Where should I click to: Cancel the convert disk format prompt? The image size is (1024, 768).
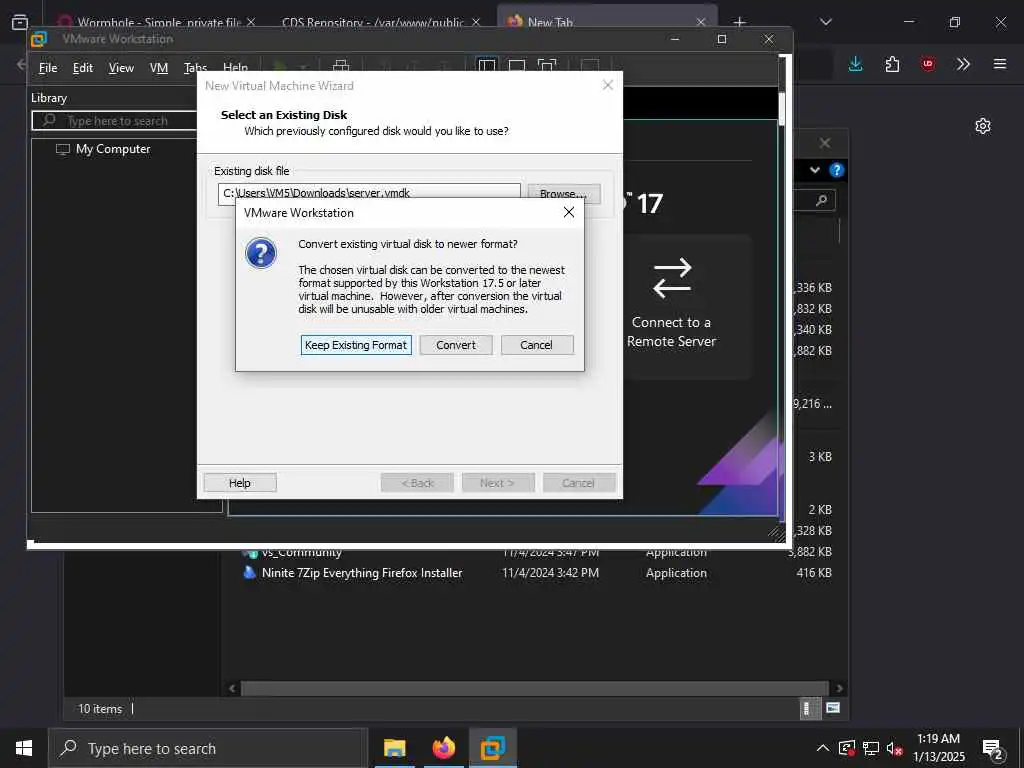537,345
